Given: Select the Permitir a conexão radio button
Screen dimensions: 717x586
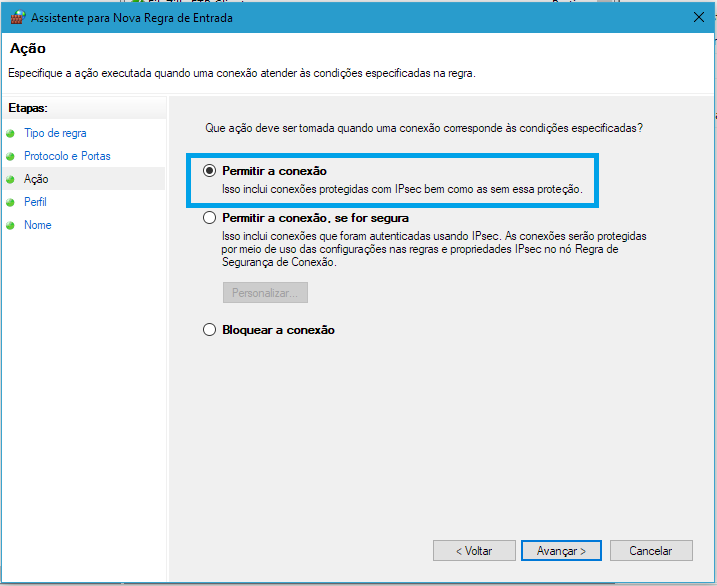Looking at the screenshot, I should point(209,170).
